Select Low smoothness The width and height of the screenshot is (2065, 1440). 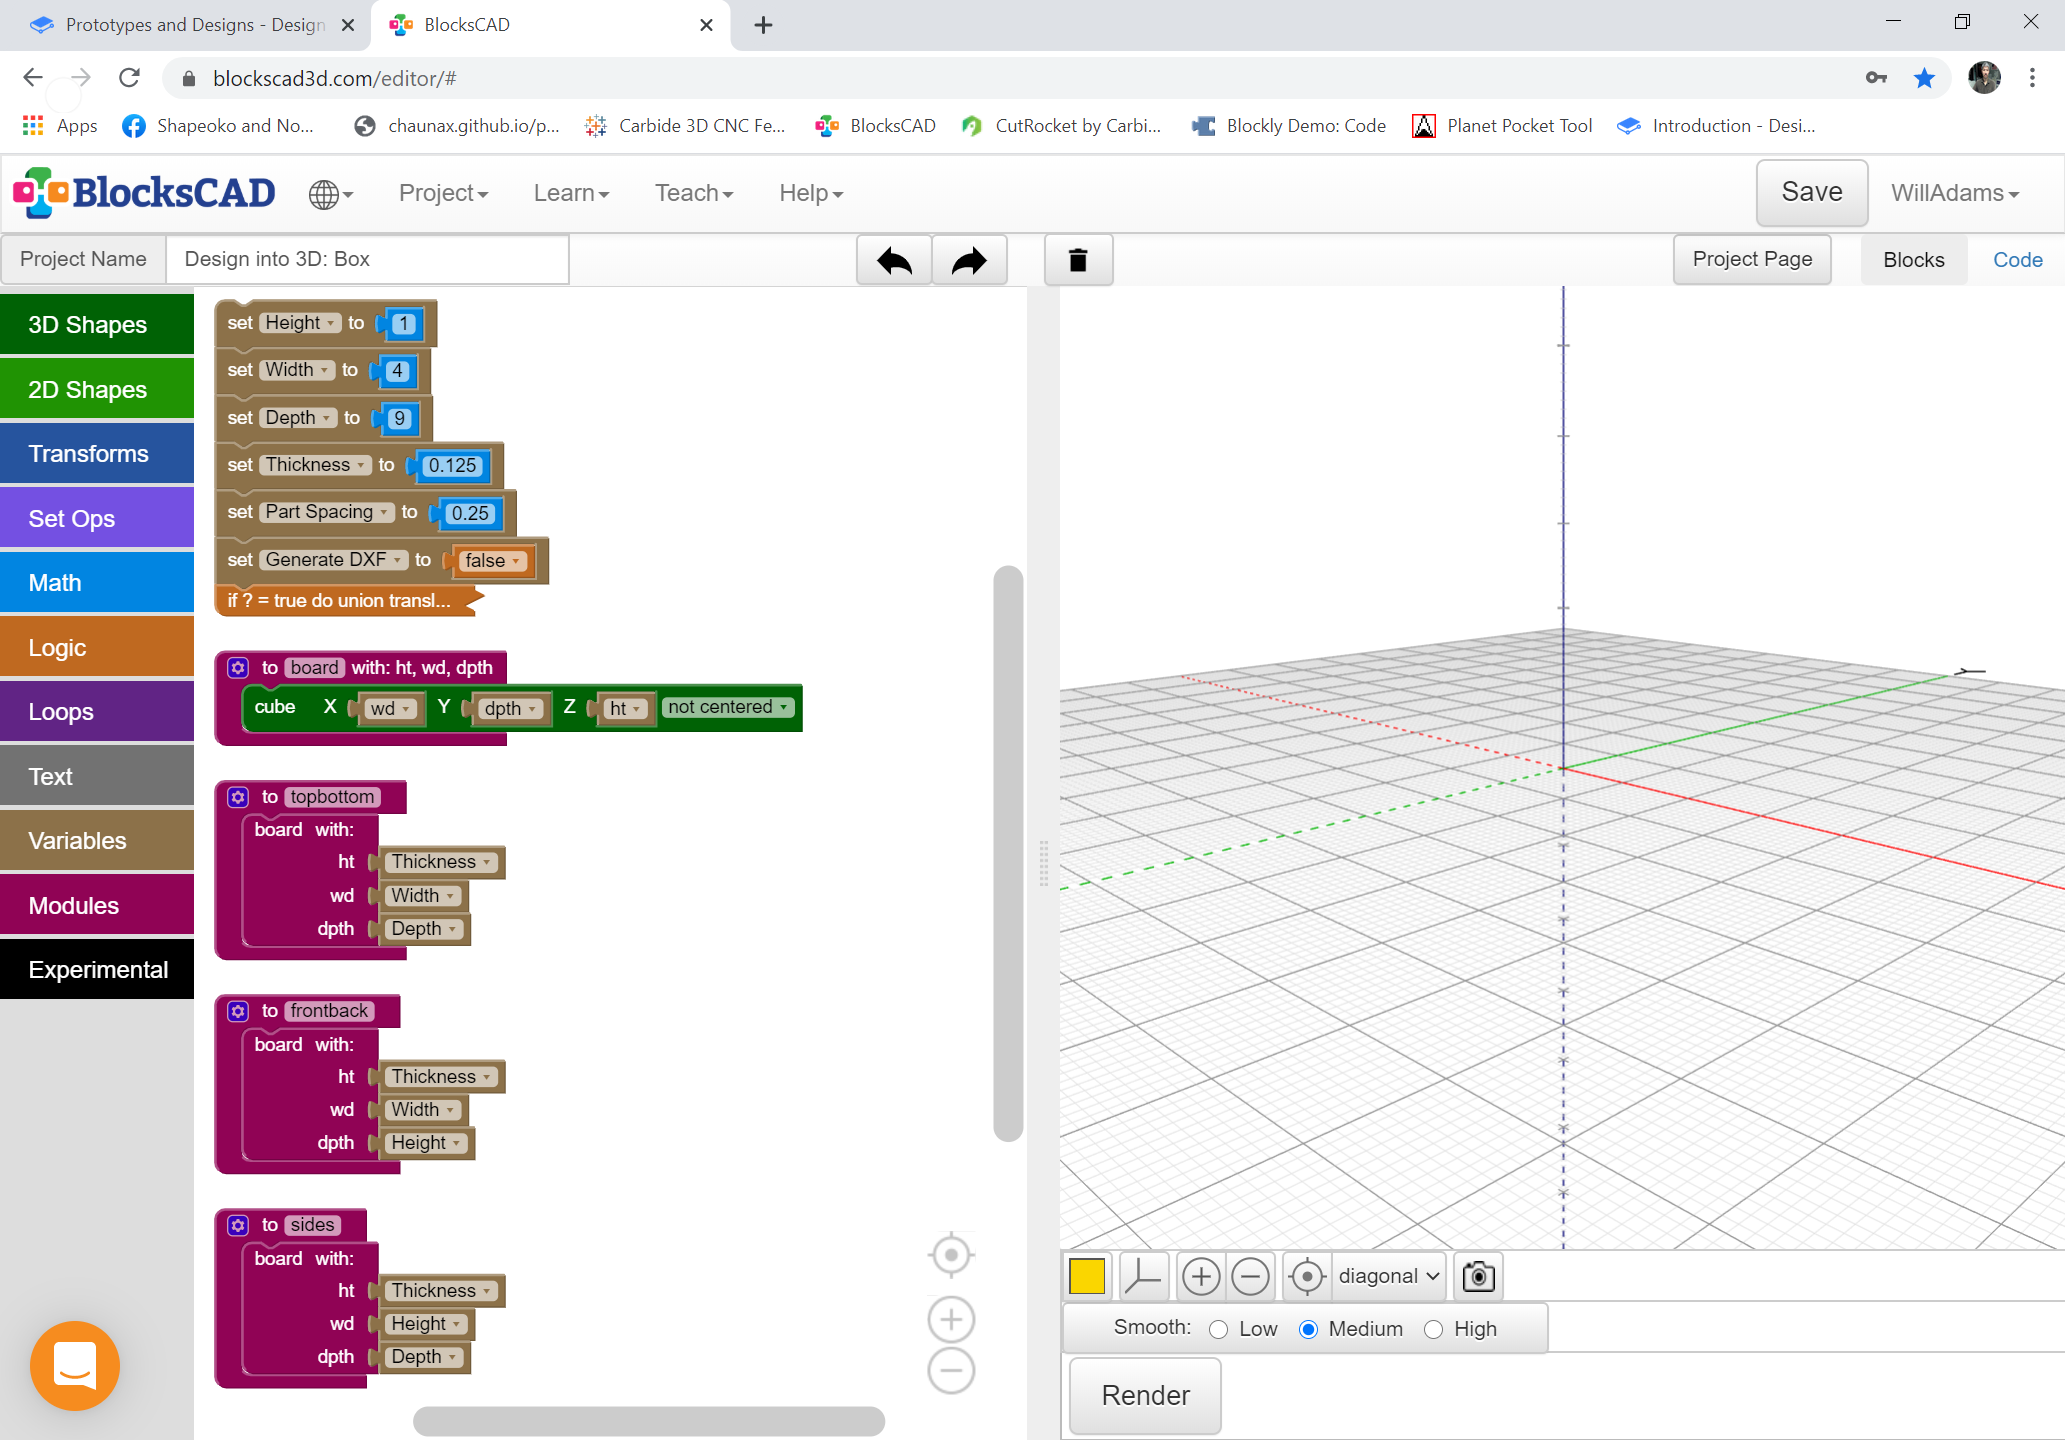point(1218,1329)
